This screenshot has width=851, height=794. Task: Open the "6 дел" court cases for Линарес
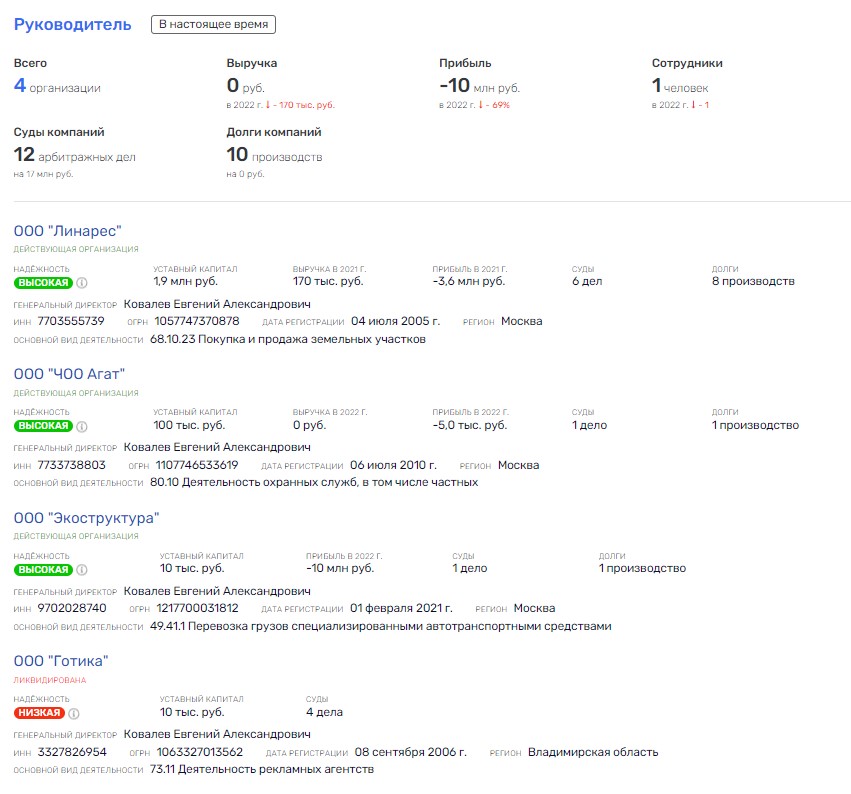tap(587, 282)
